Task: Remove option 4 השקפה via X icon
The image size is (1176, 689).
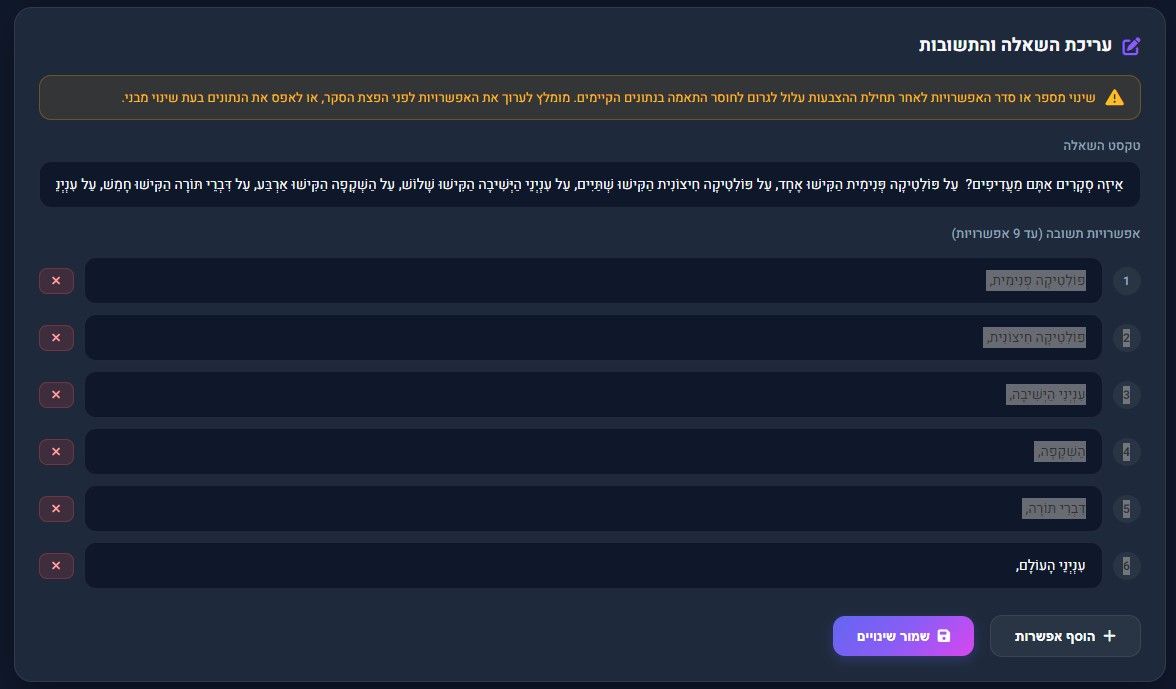Action: [x=56, y=451]
